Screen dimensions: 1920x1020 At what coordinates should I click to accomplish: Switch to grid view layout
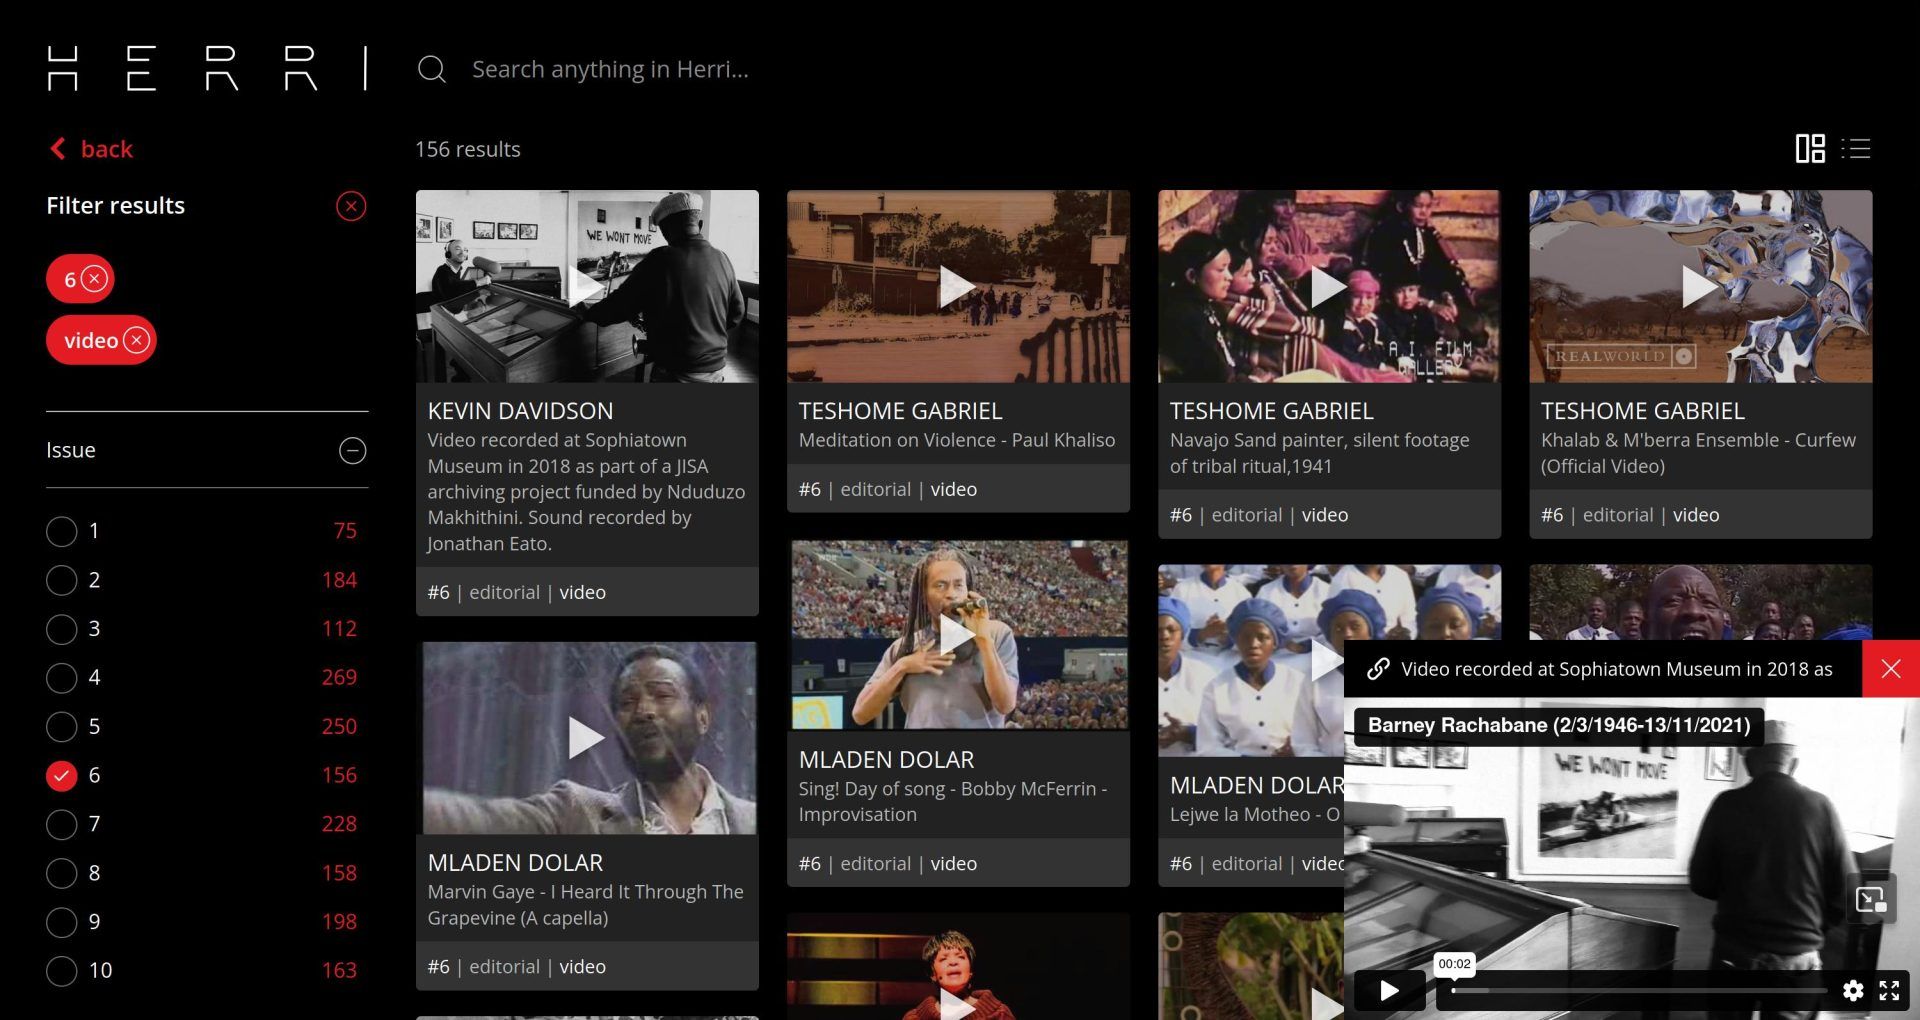pyautogui.click(x=1809, y=149)
